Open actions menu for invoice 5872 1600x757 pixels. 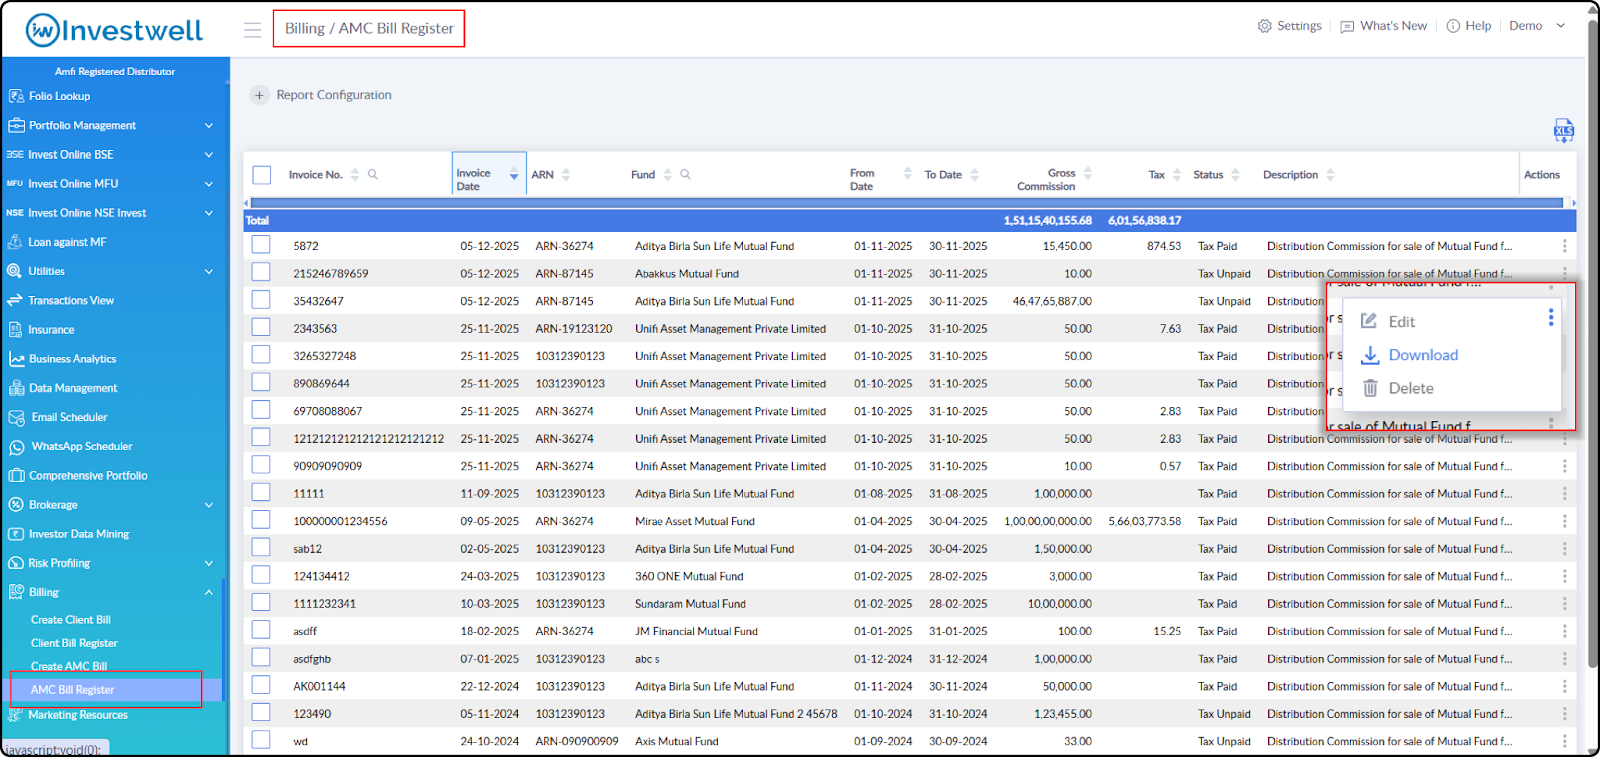pos(1564,246)
